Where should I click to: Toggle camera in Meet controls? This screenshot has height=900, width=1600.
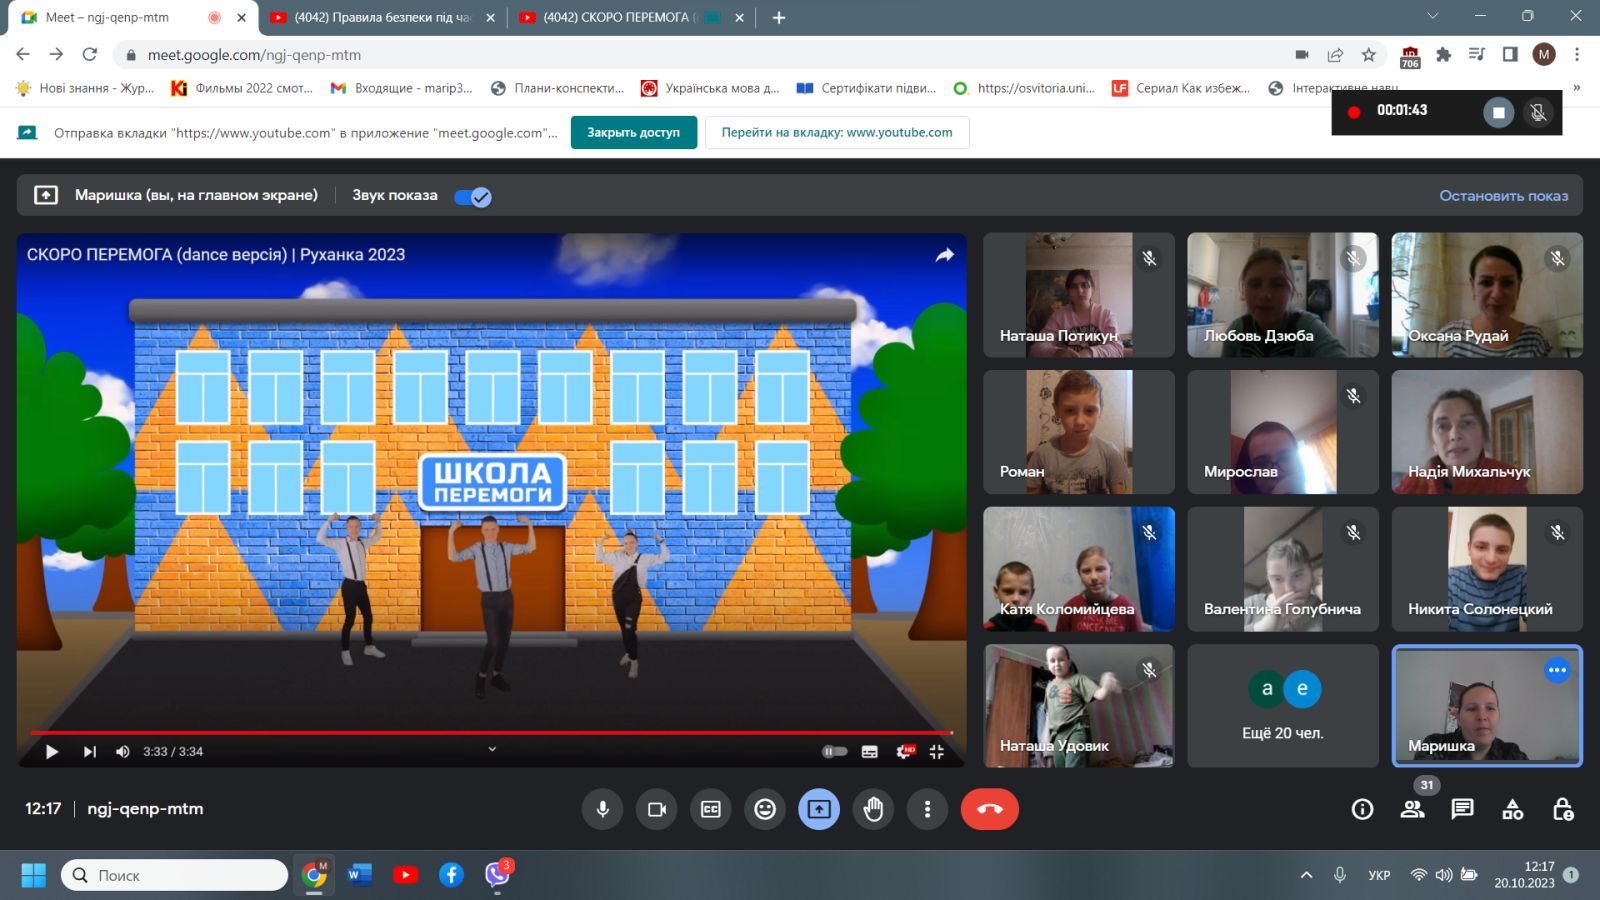point(657,809)
